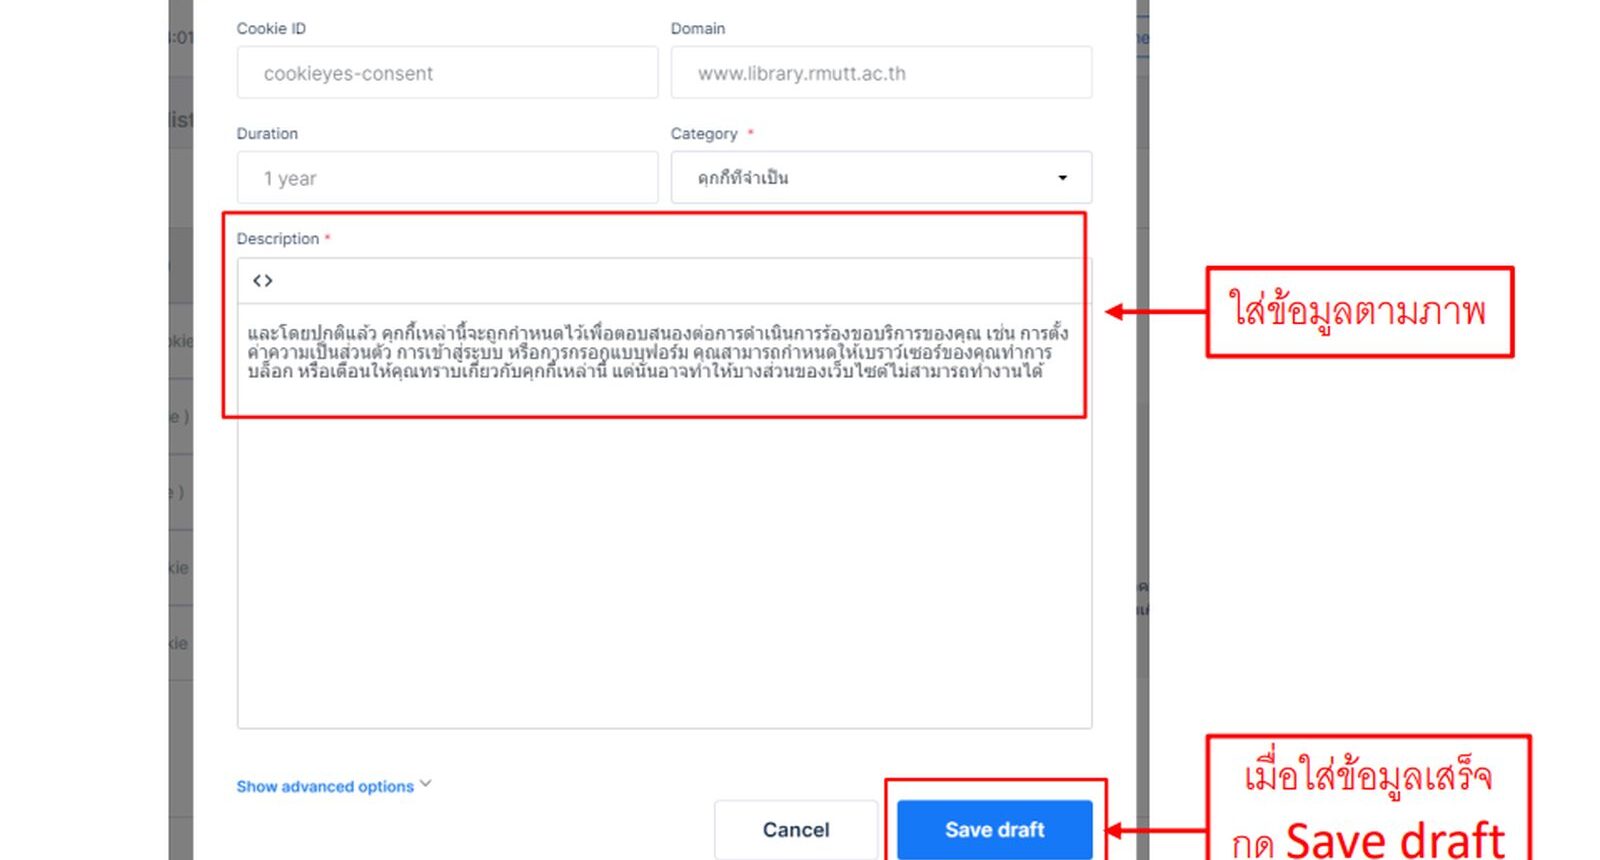Click empty area of the Description editor
Screen dimensions: 1600x860
point(664,560)
